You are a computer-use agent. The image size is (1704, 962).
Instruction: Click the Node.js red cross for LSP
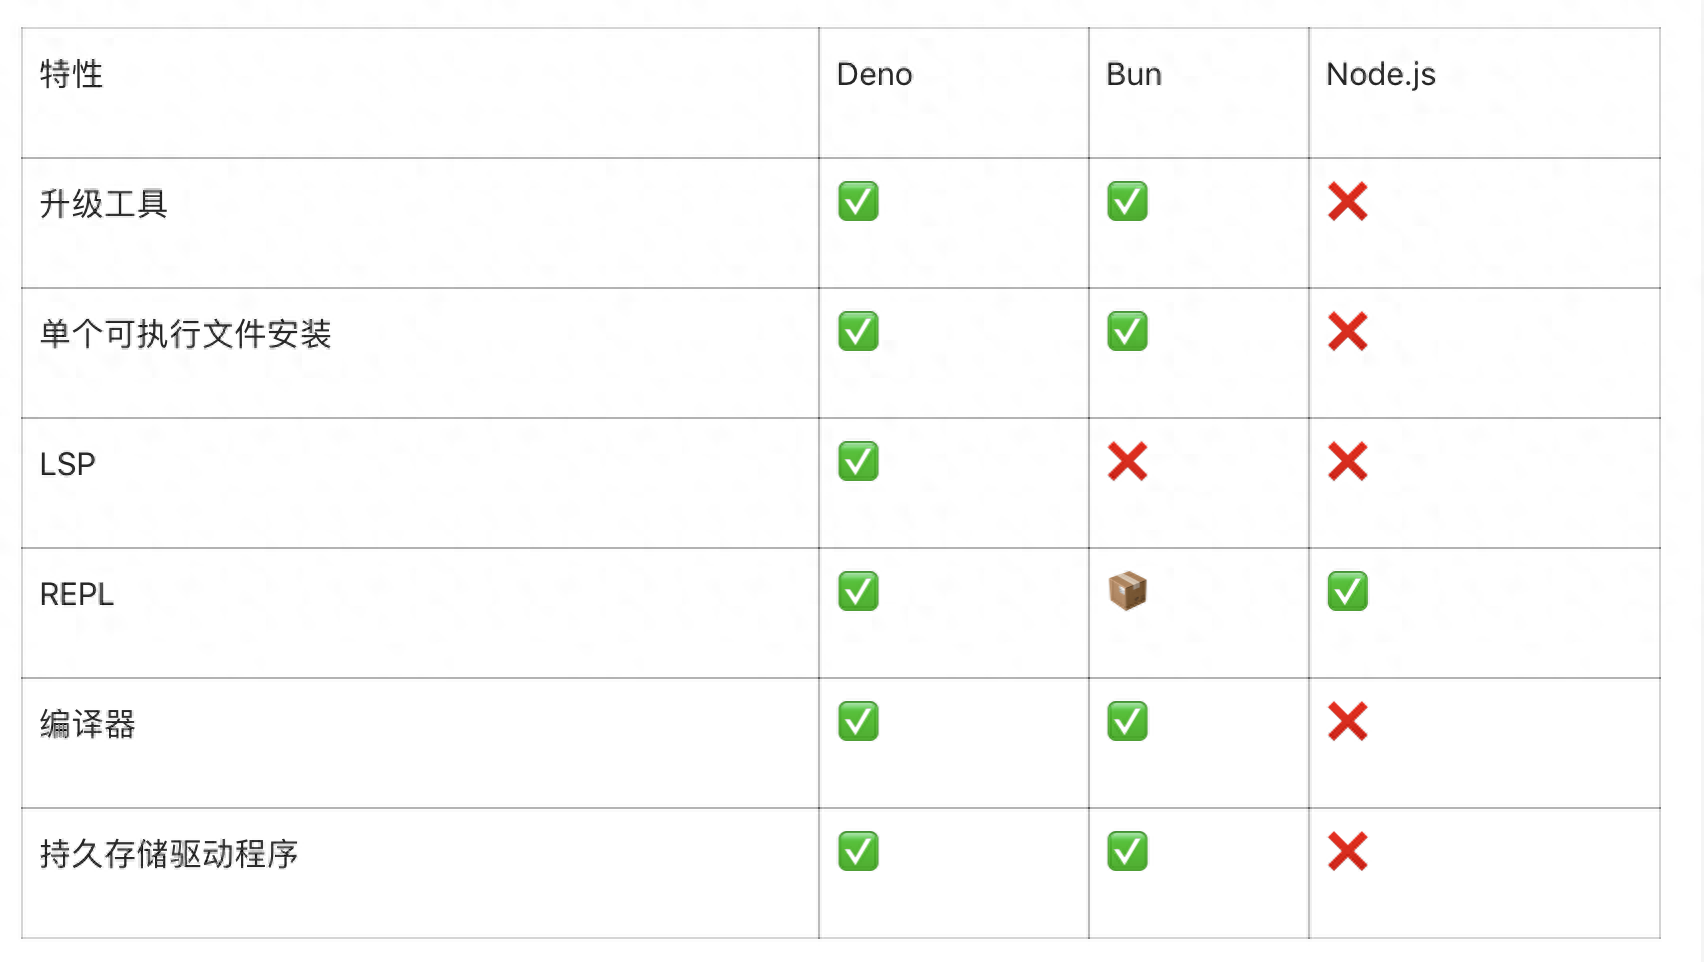click(x=1347, y=461)
